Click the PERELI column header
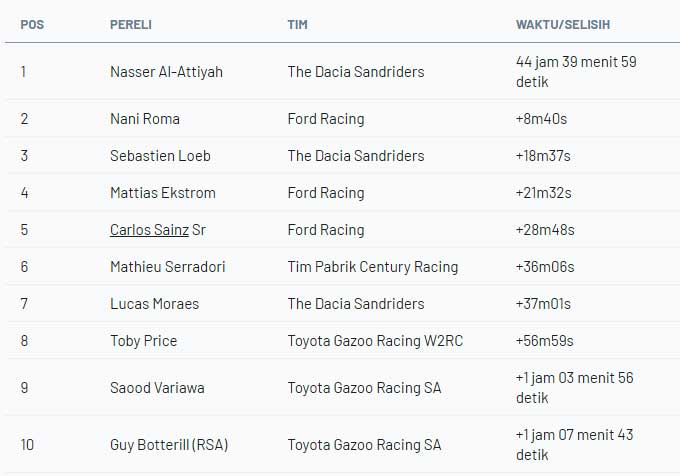This screenshot has height=476, width=680. tap(131, 24)
